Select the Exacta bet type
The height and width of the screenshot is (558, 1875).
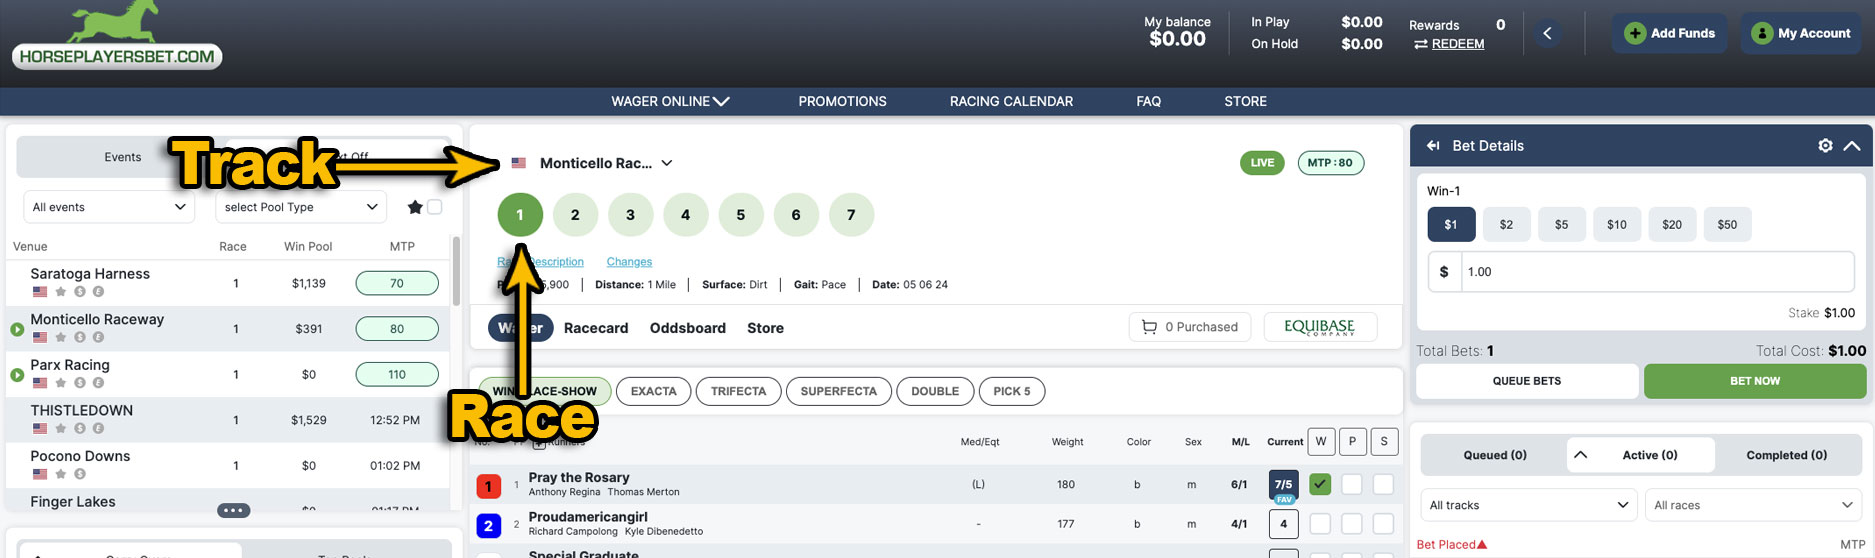(653, 391)
